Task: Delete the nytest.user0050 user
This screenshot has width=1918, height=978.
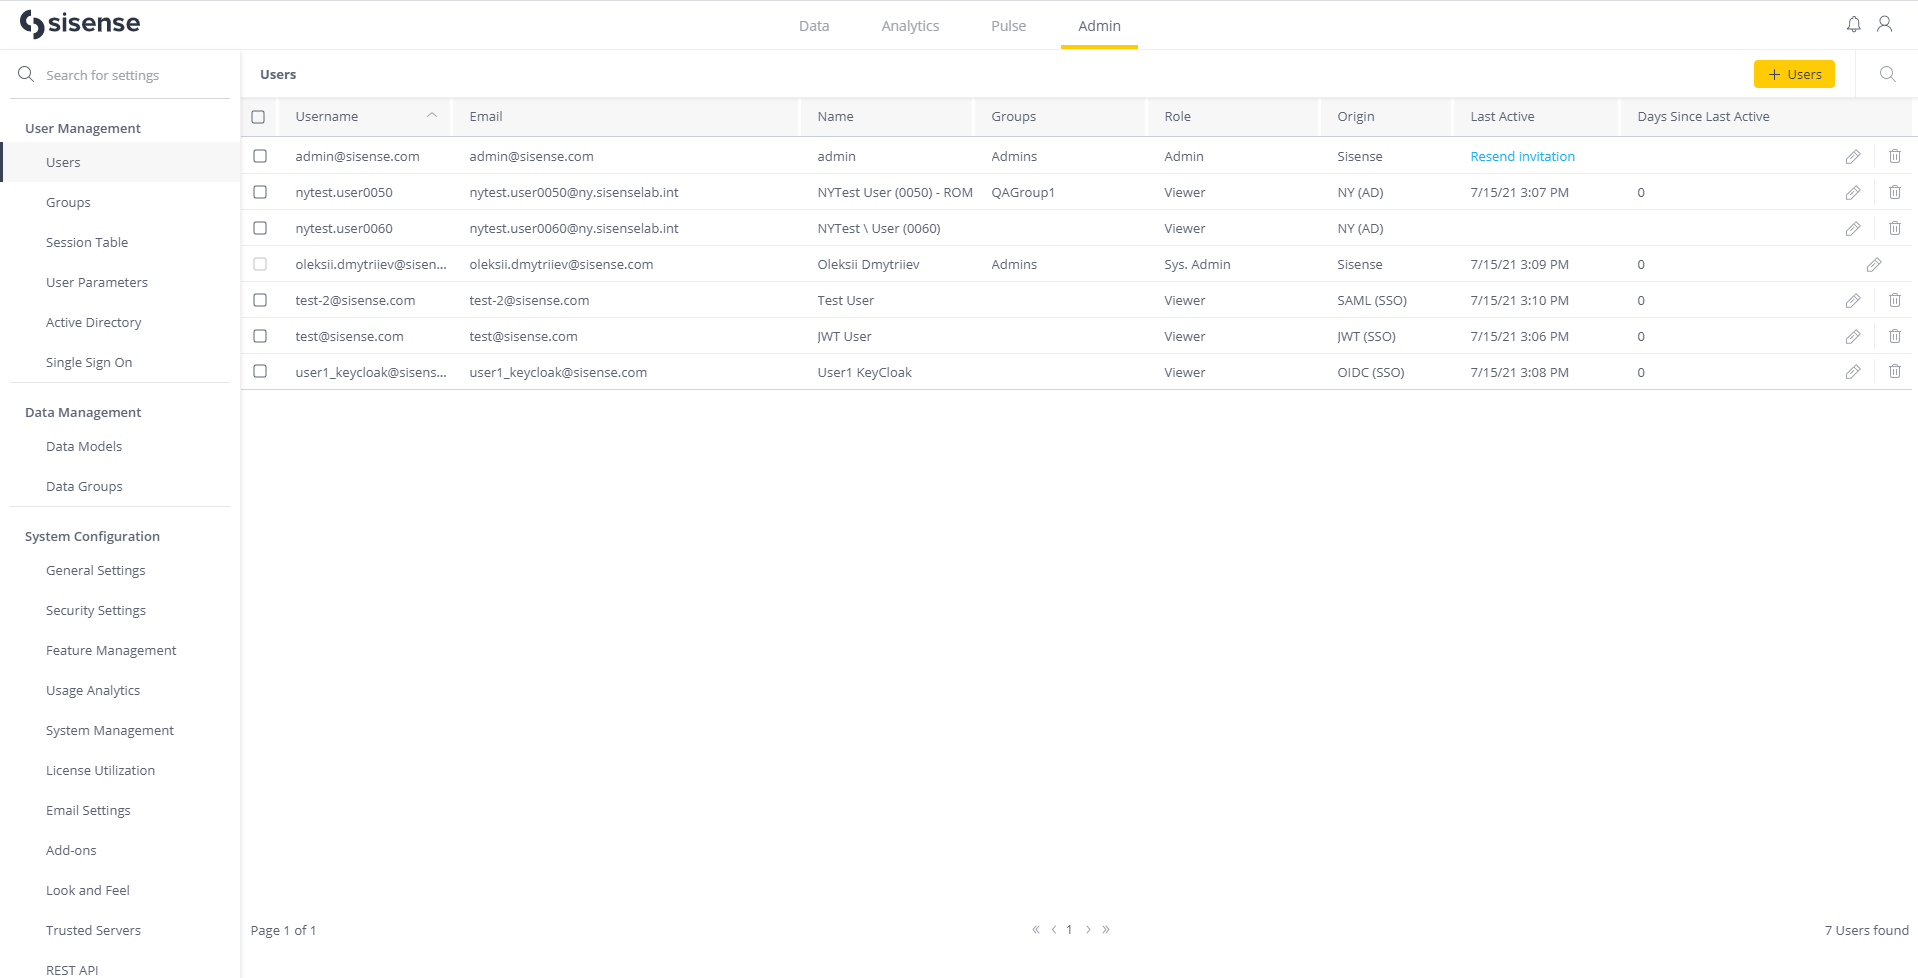Action: coord(1895,192)
